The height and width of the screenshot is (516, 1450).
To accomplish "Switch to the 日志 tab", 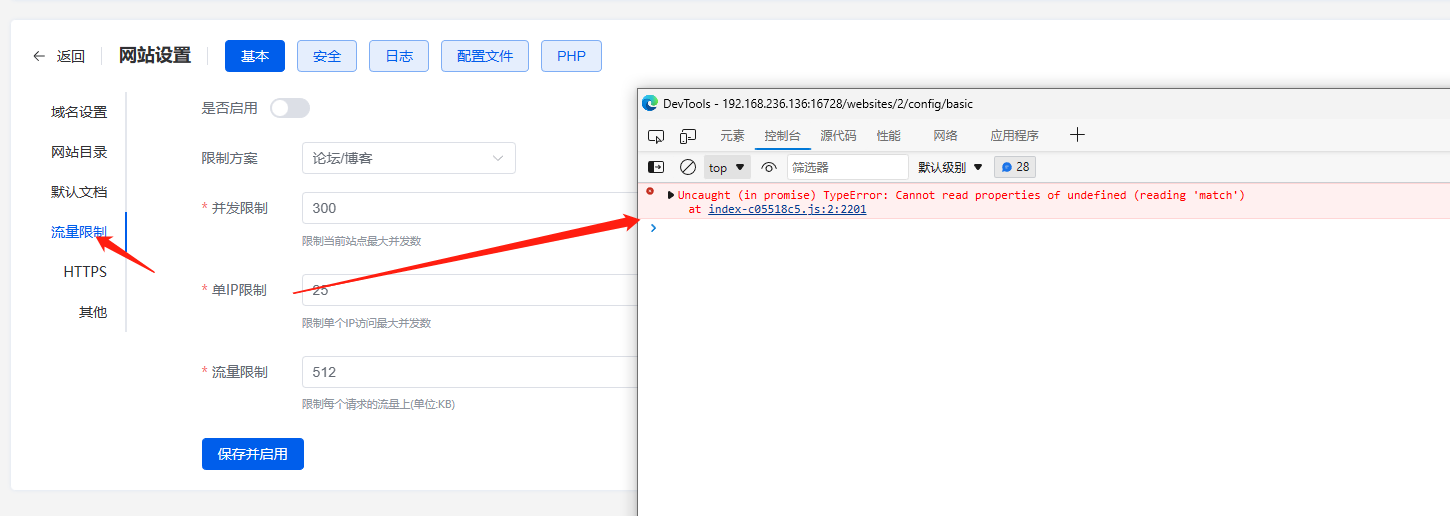I will tap(399, 56).
